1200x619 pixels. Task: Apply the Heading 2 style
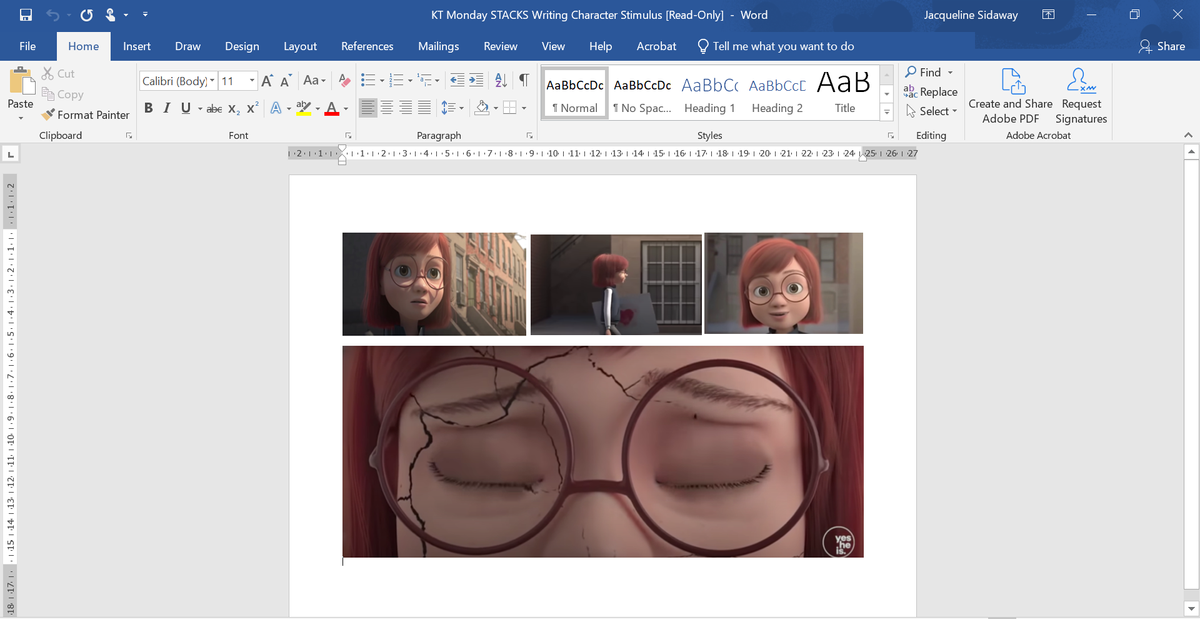[x=777, y=94]
